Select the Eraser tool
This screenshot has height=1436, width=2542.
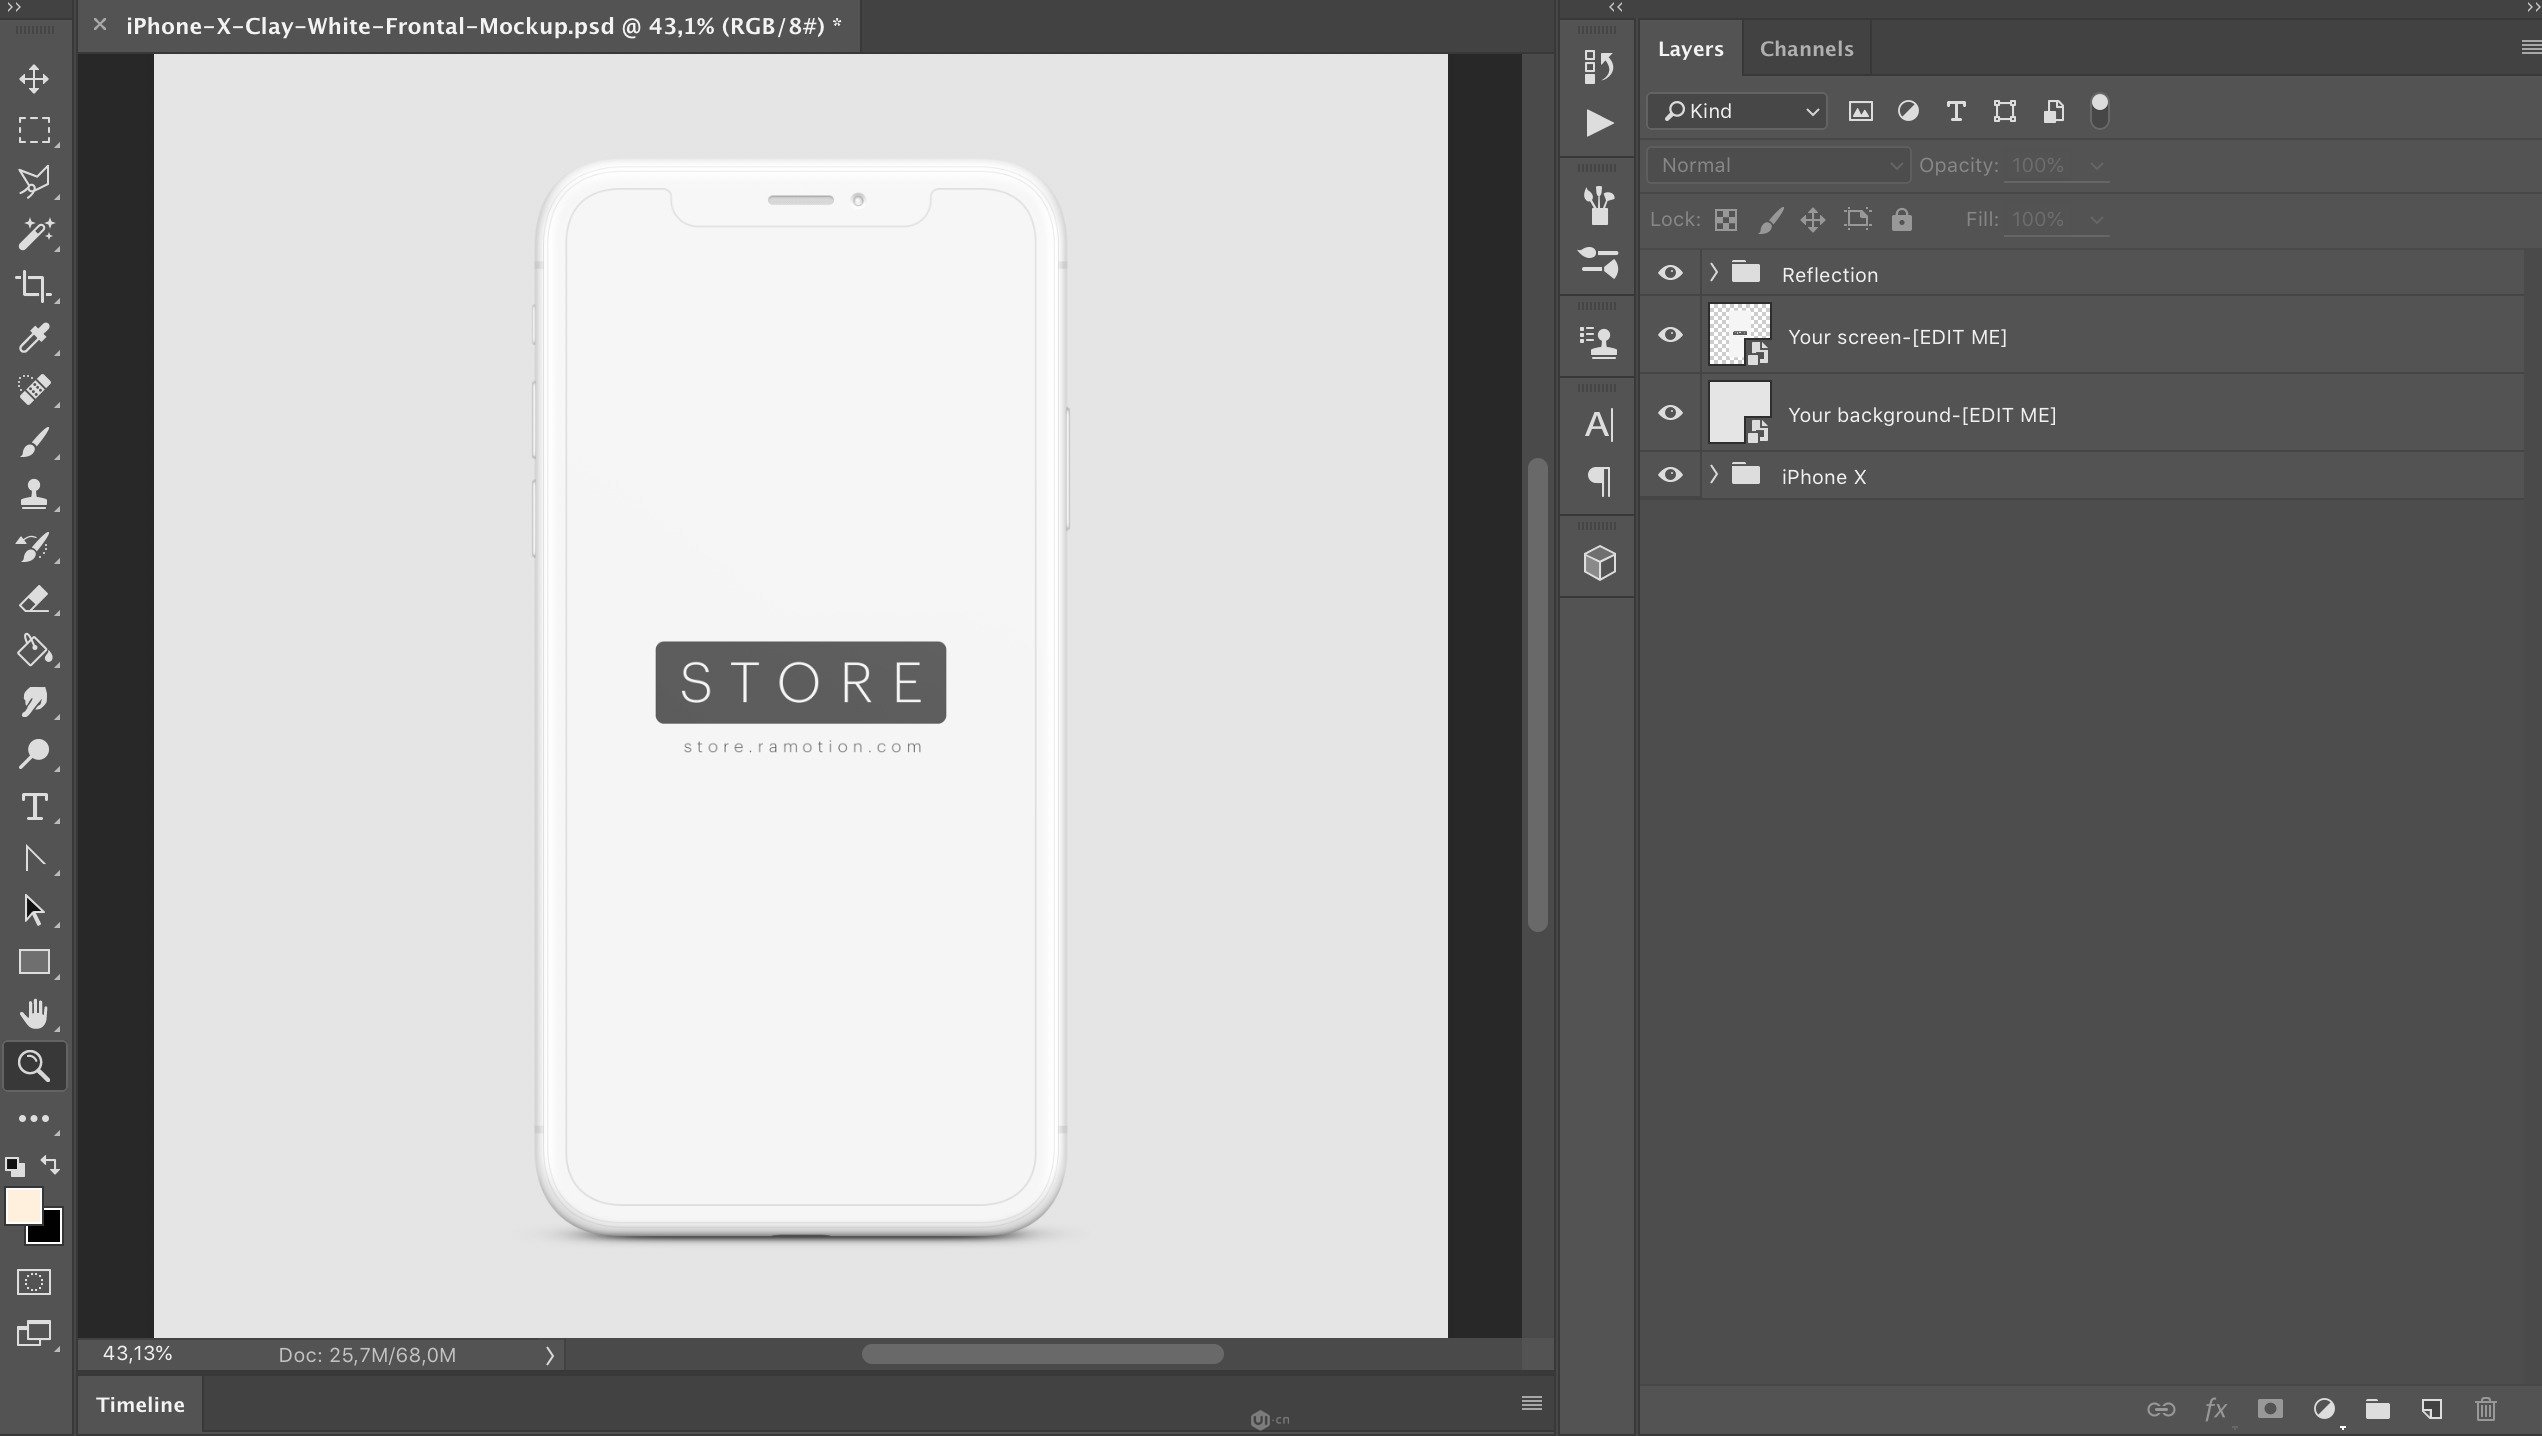pyautogui.click(x=34, y=599)
